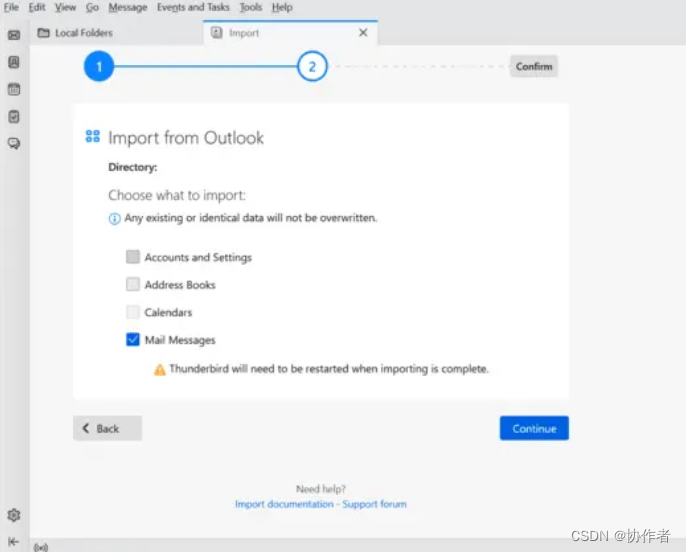686x552 pixels.
Task: Open the Edit menu
Action: (37, 7)
